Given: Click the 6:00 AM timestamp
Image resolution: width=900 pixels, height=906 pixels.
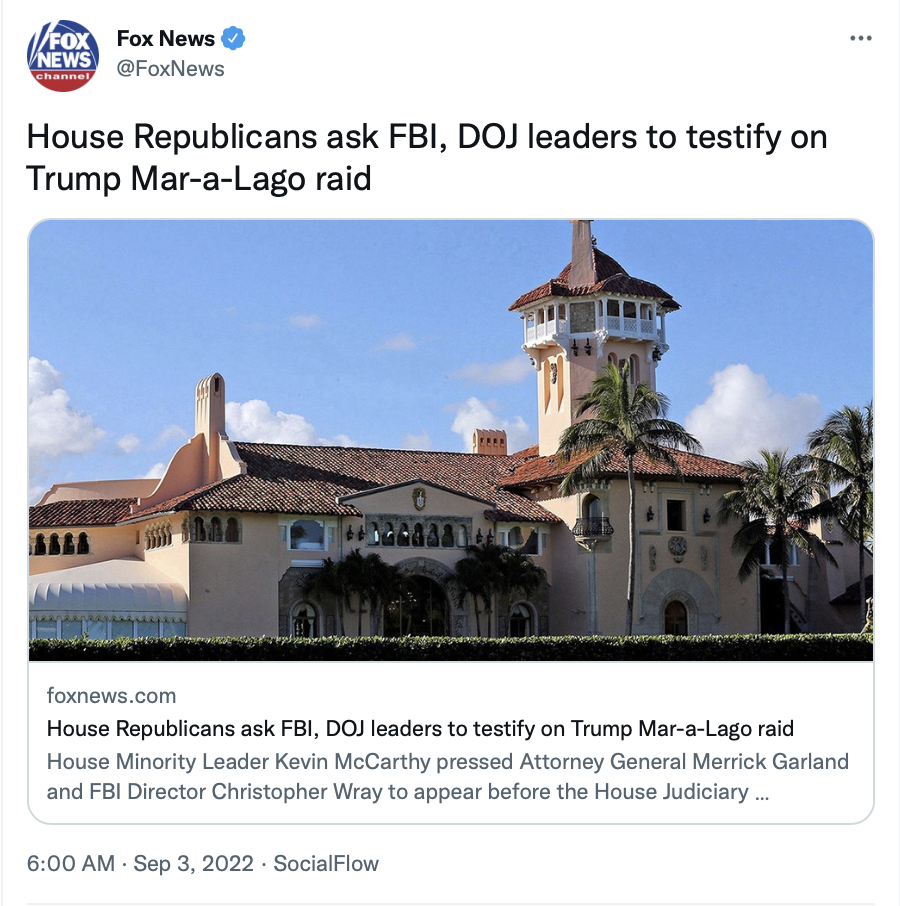Looking at the screenshot, I should (x=70, y=863).
